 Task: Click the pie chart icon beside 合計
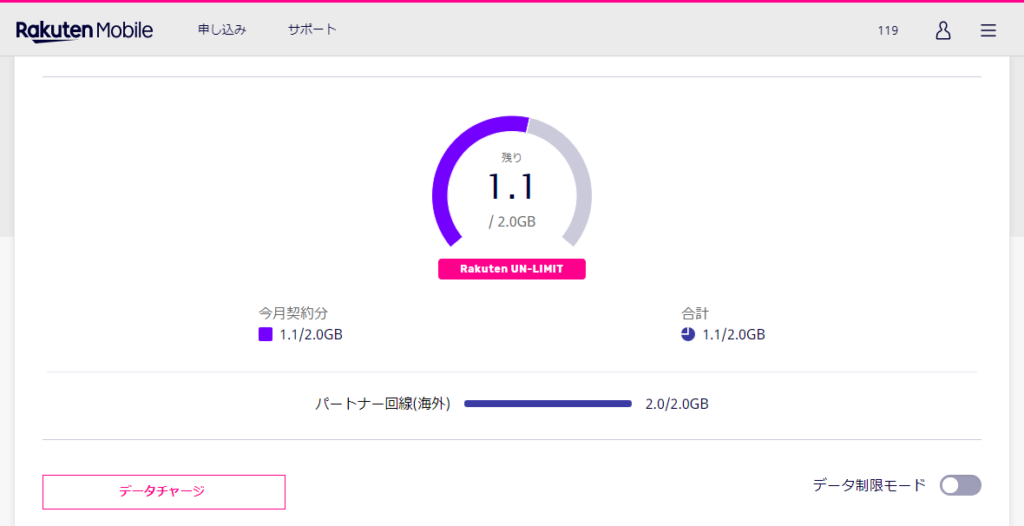[x=688, y=335]
